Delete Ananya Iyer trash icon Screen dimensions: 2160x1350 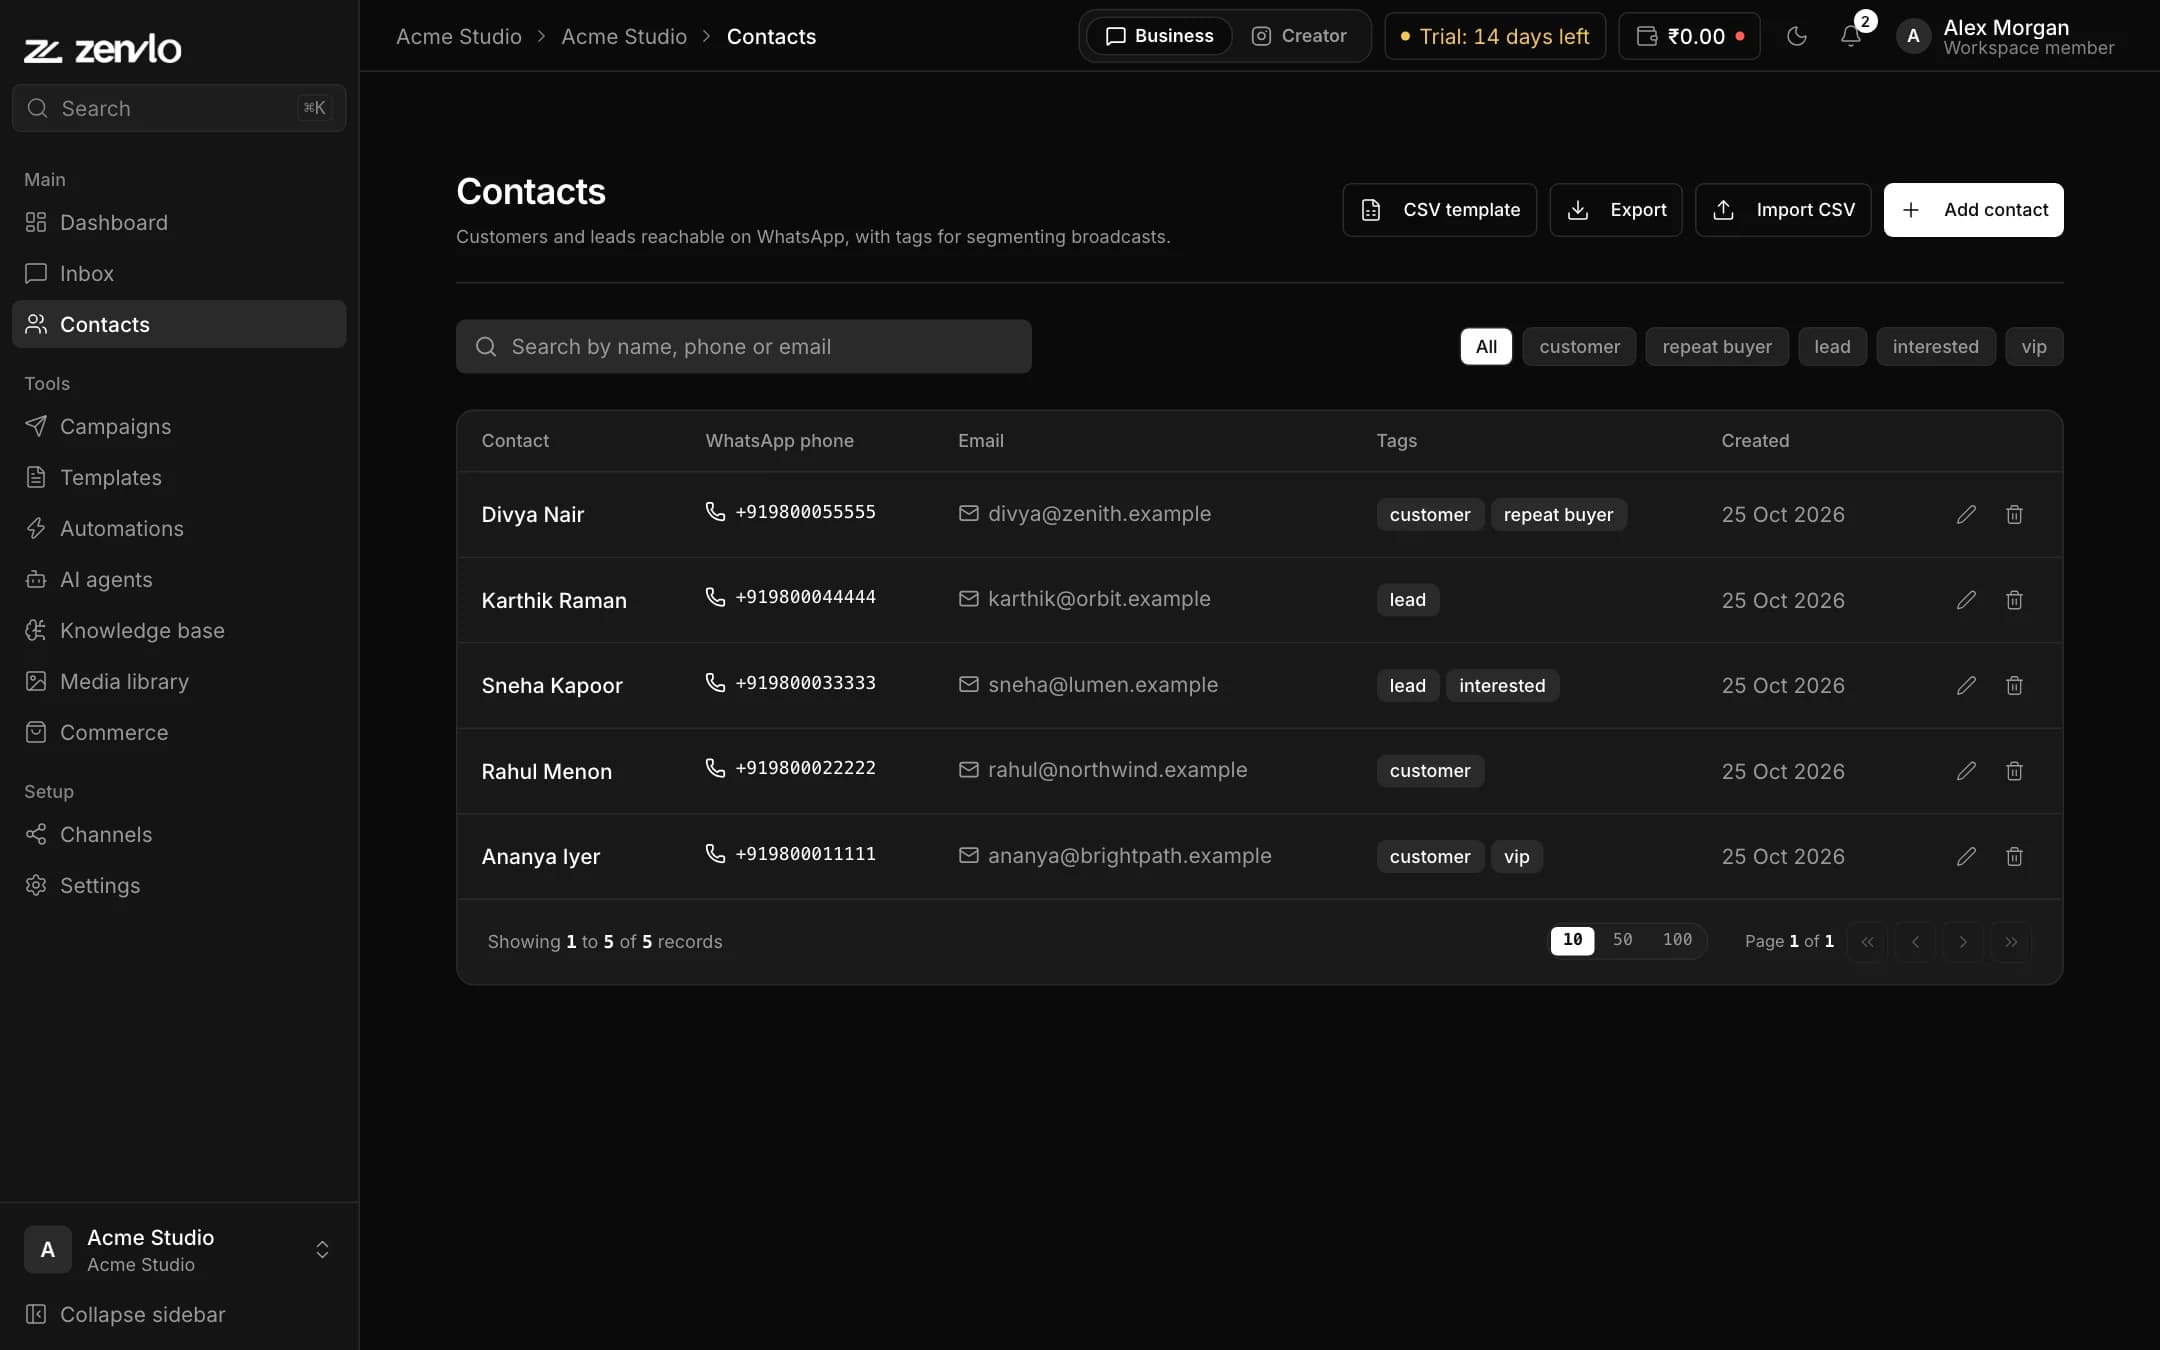[2014, 856]
